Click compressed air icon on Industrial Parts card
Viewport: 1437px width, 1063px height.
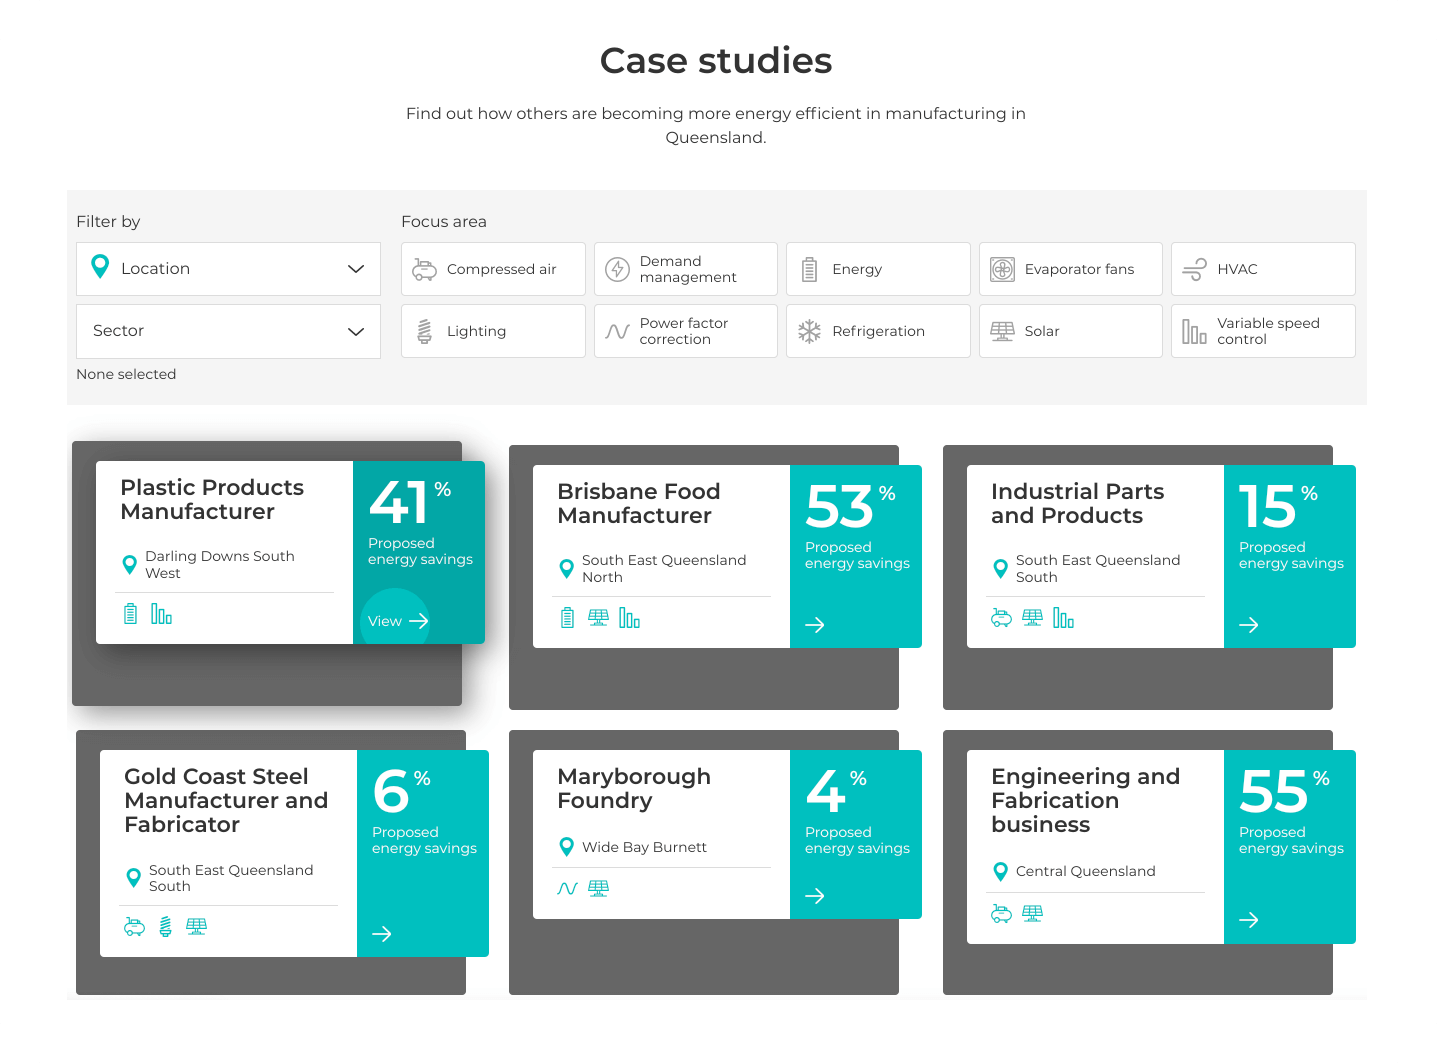tap(1001, 618)
